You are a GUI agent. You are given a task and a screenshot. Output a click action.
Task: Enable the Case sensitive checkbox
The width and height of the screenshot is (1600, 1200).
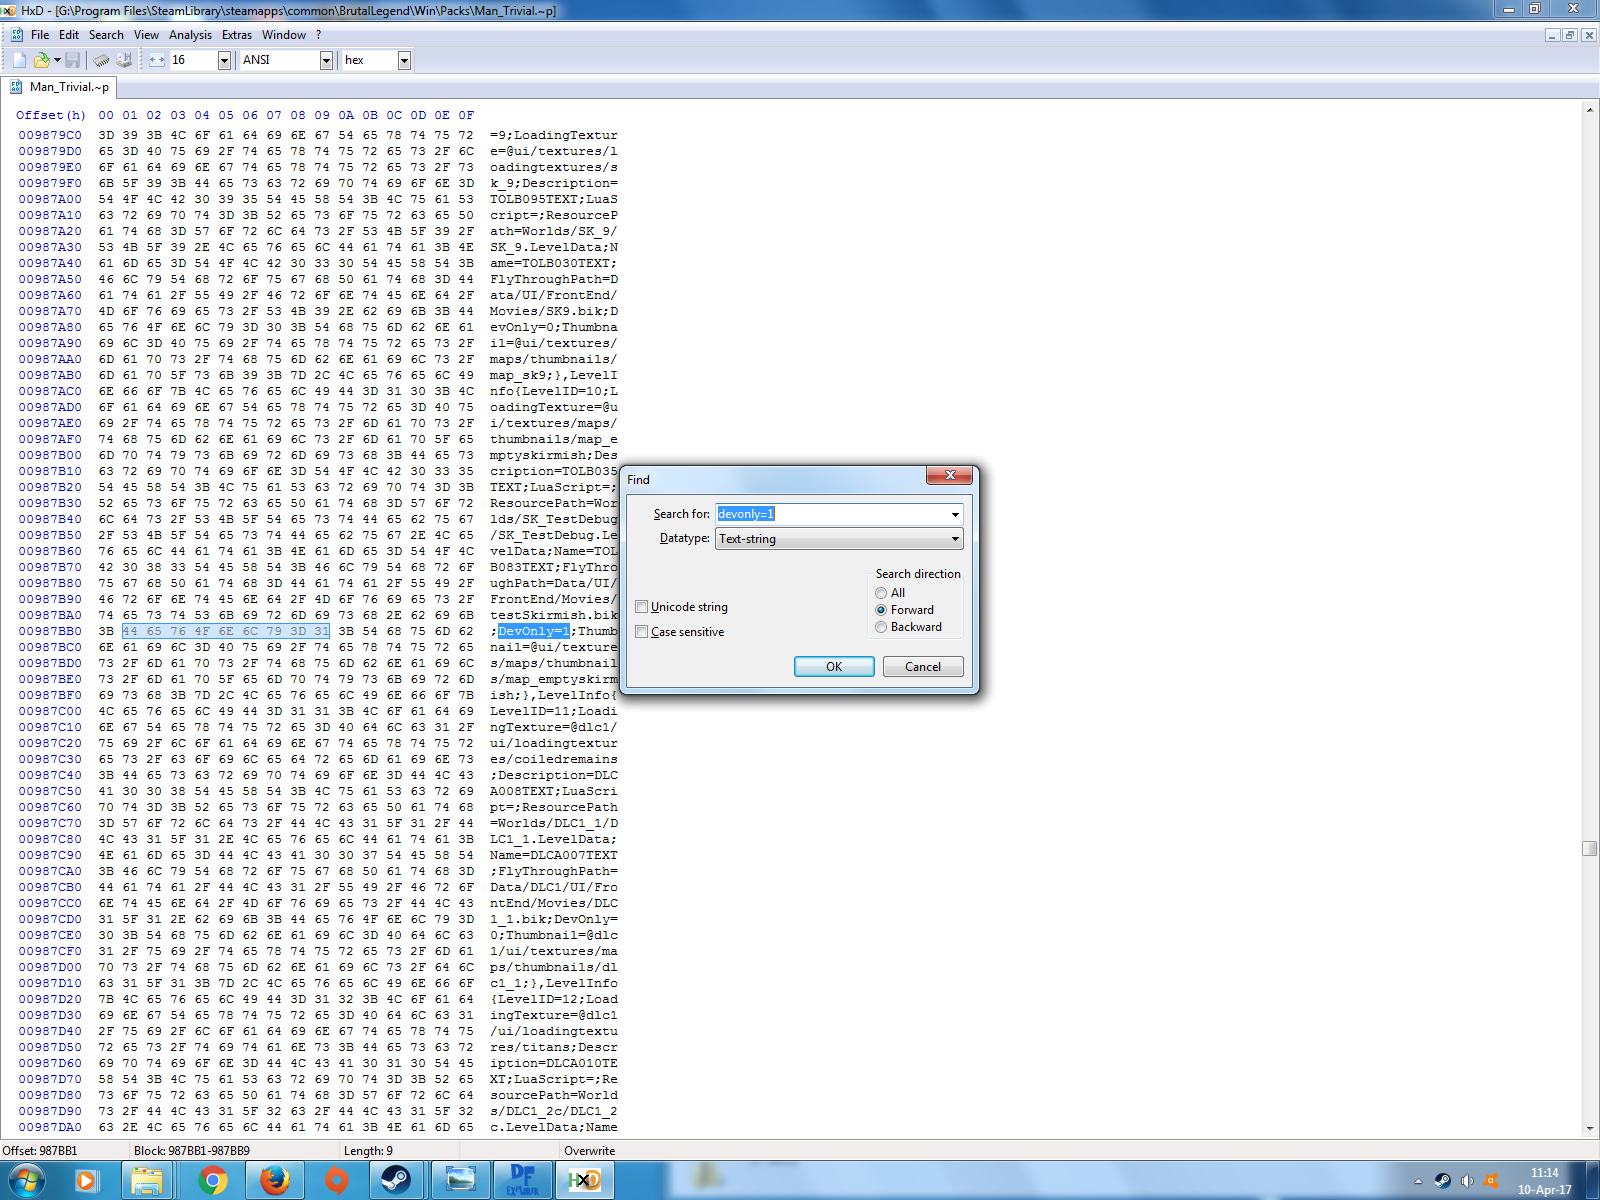[x=642, y=632]
